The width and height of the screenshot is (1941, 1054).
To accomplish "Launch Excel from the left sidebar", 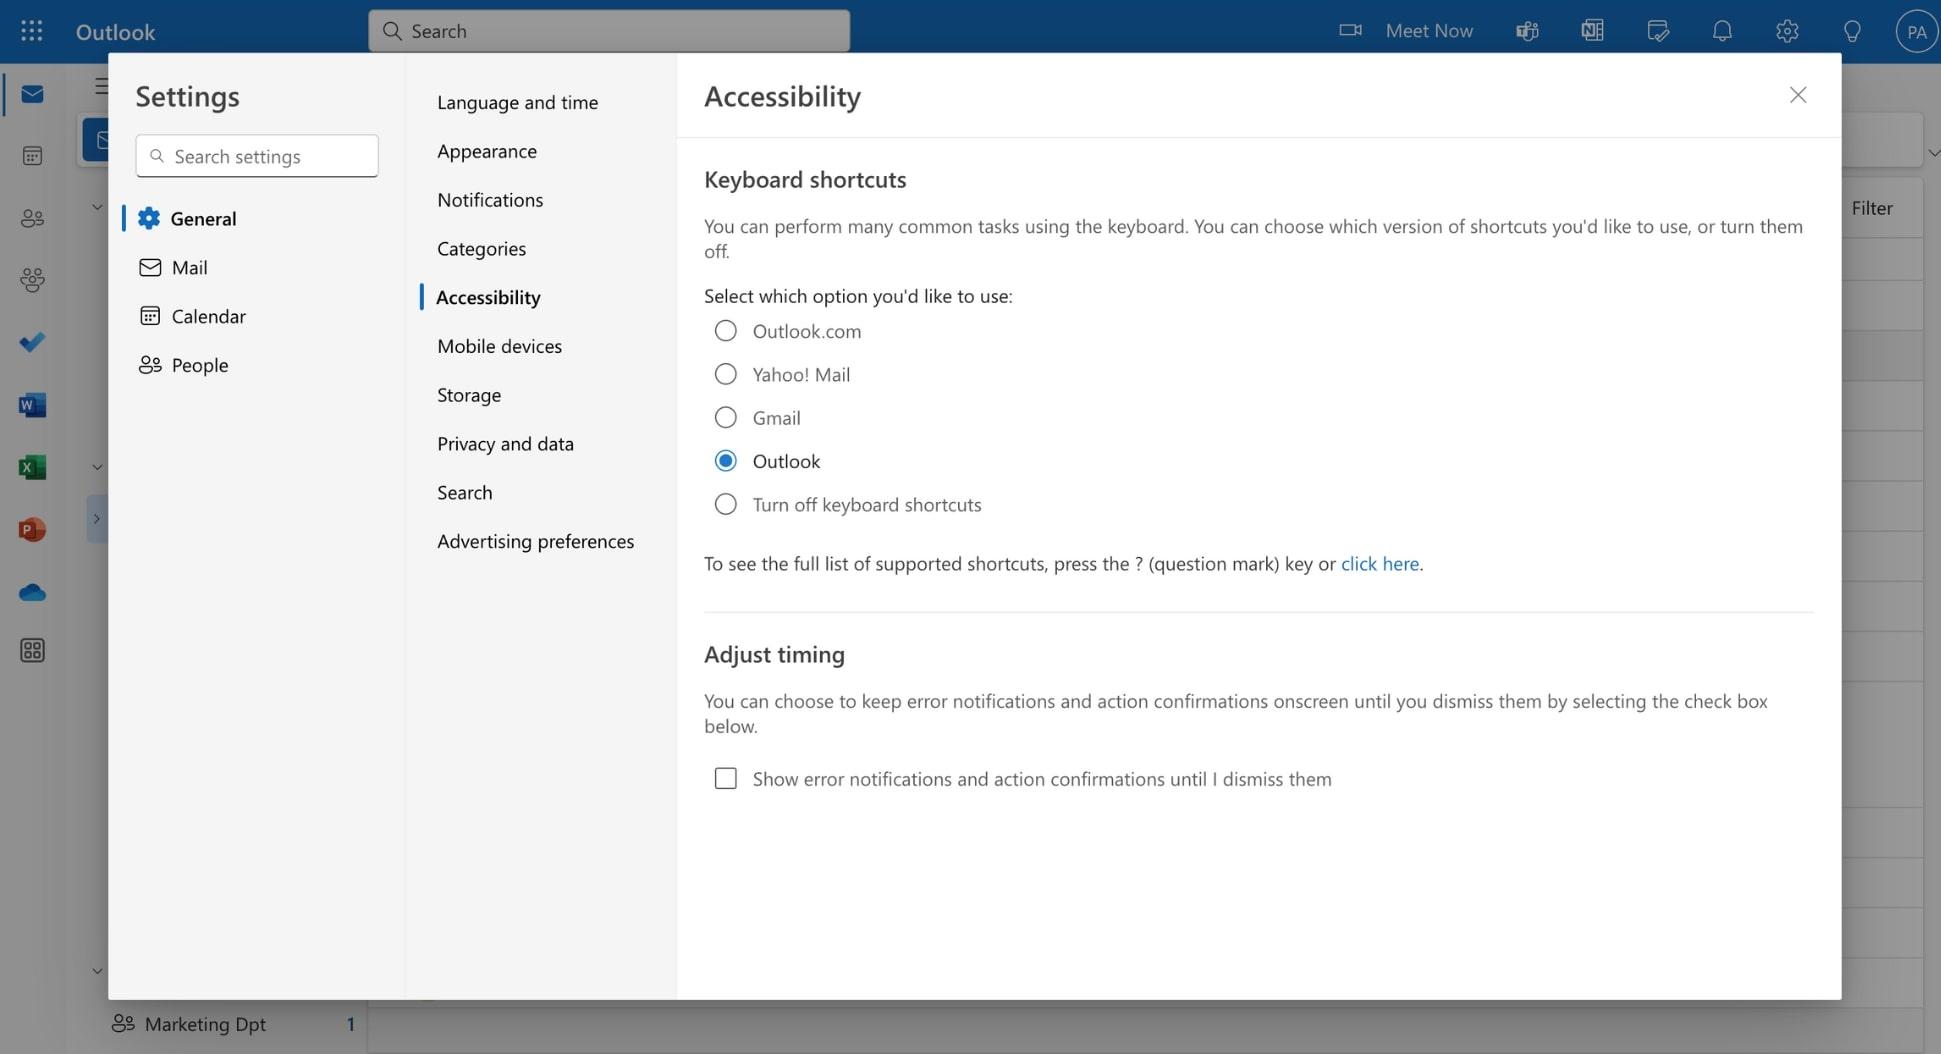I will (32, 466).
